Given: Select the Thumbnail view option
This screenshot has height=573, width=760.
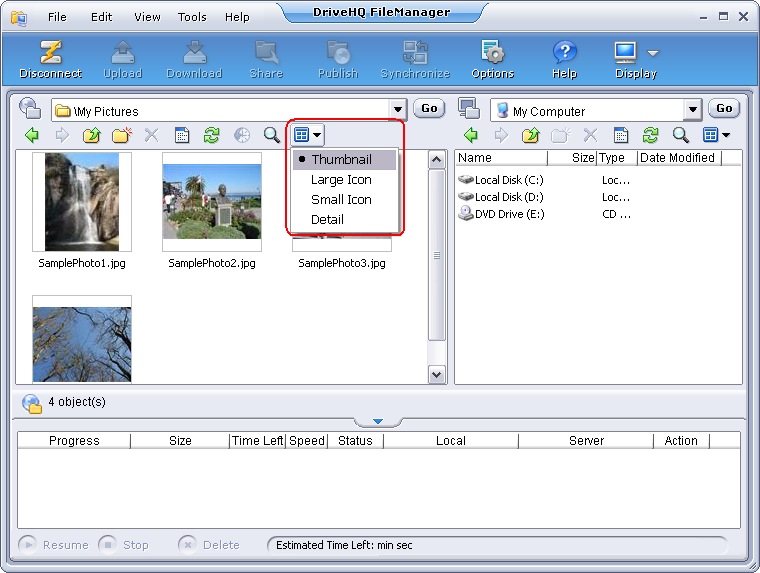Looking at the screenshot, I should [x=341, y=160].
